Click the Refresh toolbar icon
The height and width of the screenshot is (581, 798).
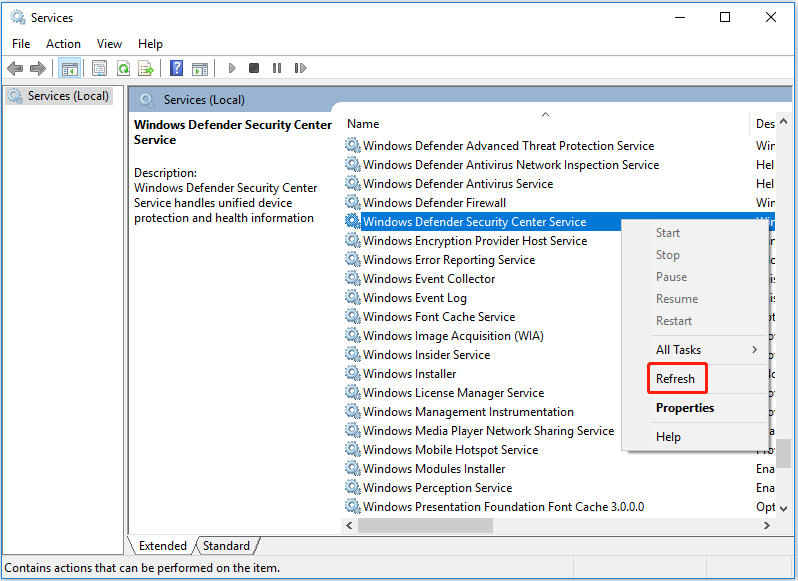pos(123,68)
